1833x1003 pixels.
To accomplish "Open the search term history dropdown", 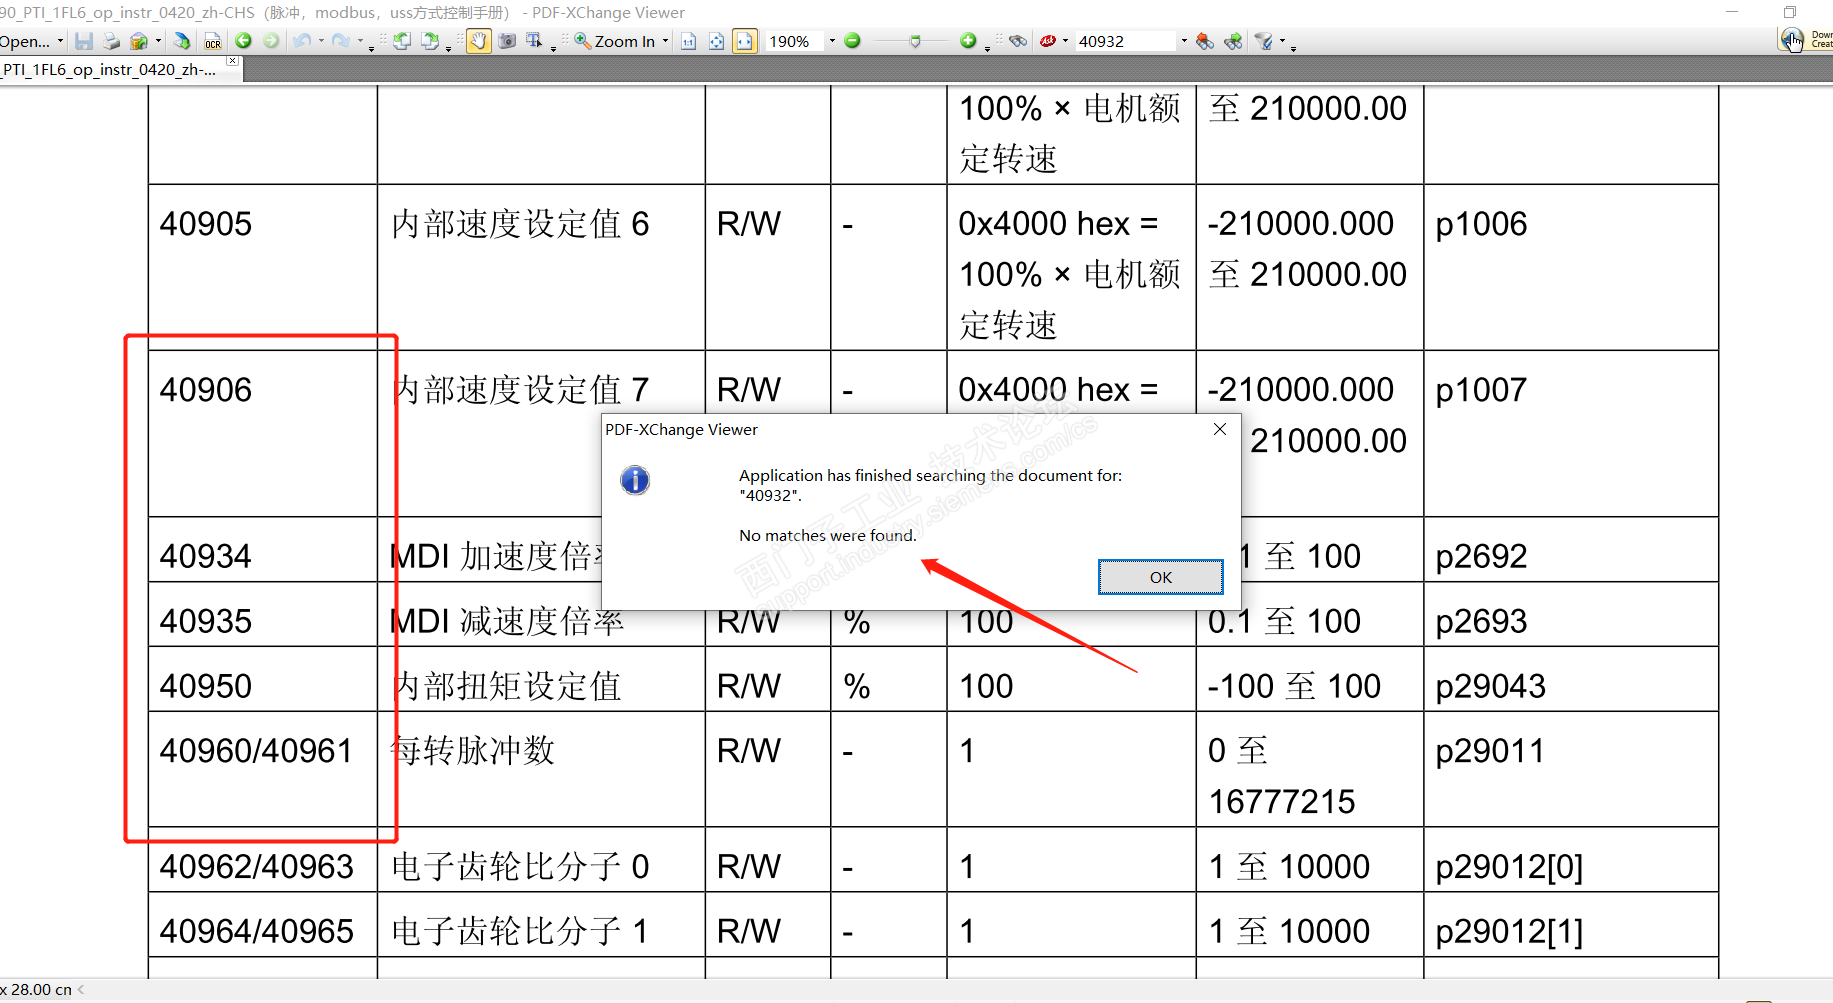I will click(1184, 41).
